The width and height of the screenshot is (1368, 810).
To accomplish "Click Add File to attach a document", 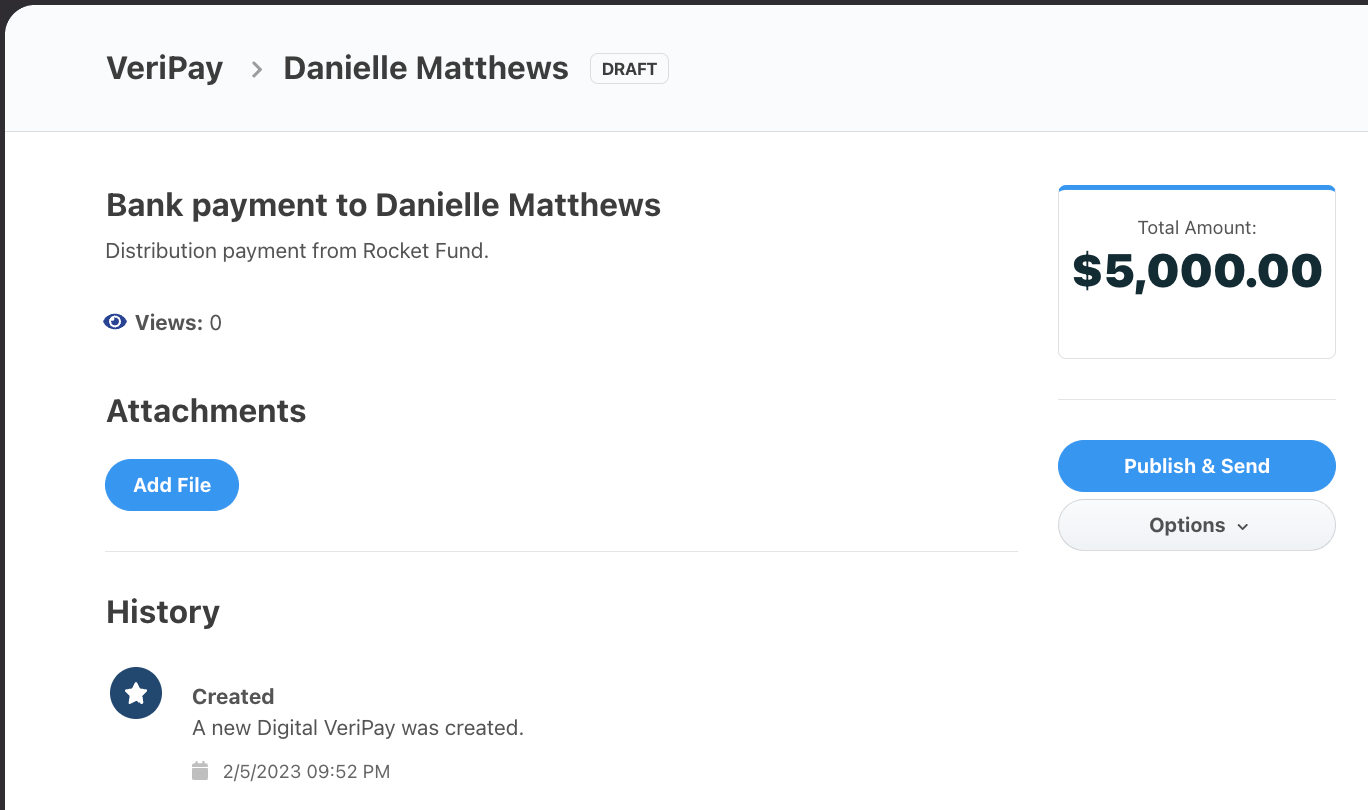I will pyautogui.click(x=171, y=484).
